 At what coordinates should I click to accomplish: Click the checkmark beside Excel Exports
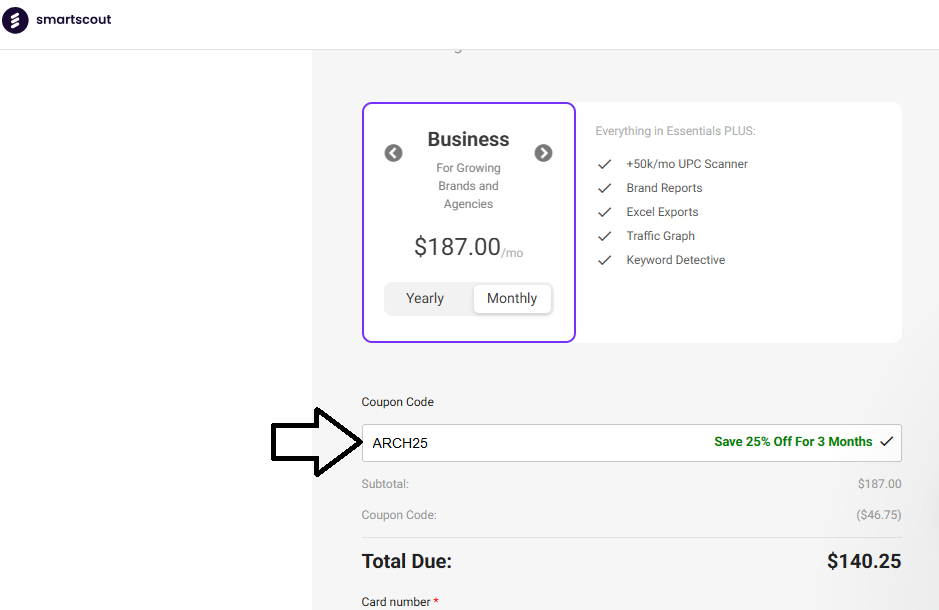point(605,212)
